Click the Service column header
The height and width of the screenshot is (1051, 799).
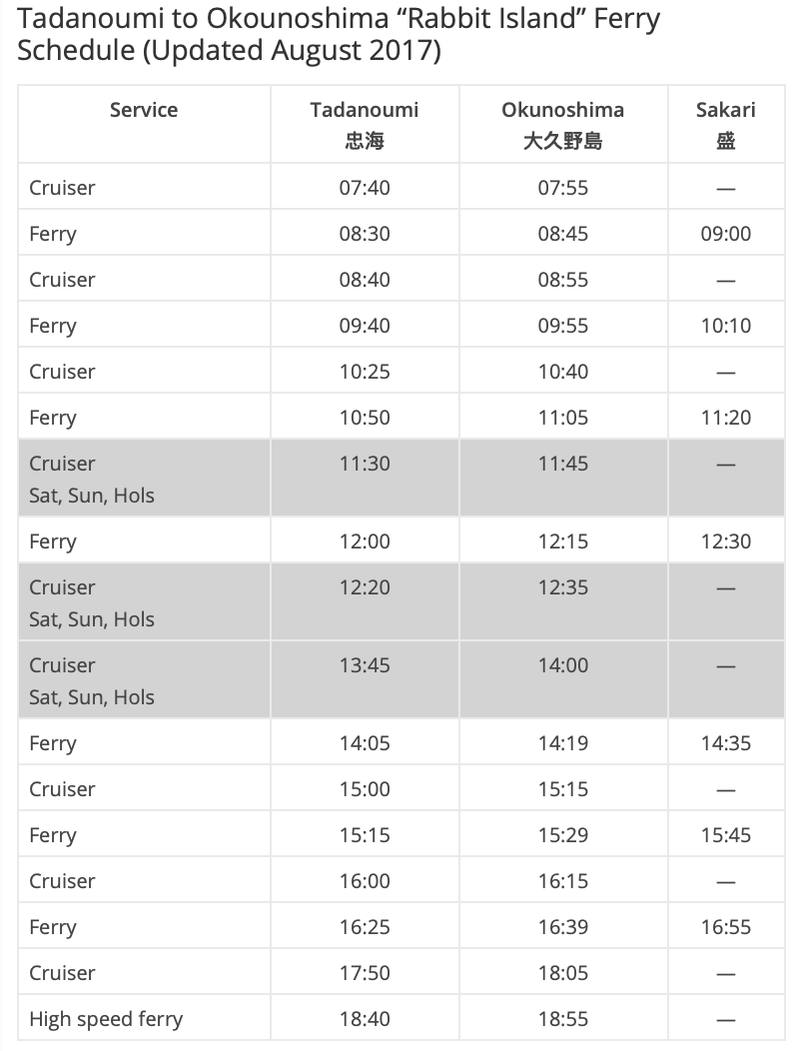click(144, 110)
